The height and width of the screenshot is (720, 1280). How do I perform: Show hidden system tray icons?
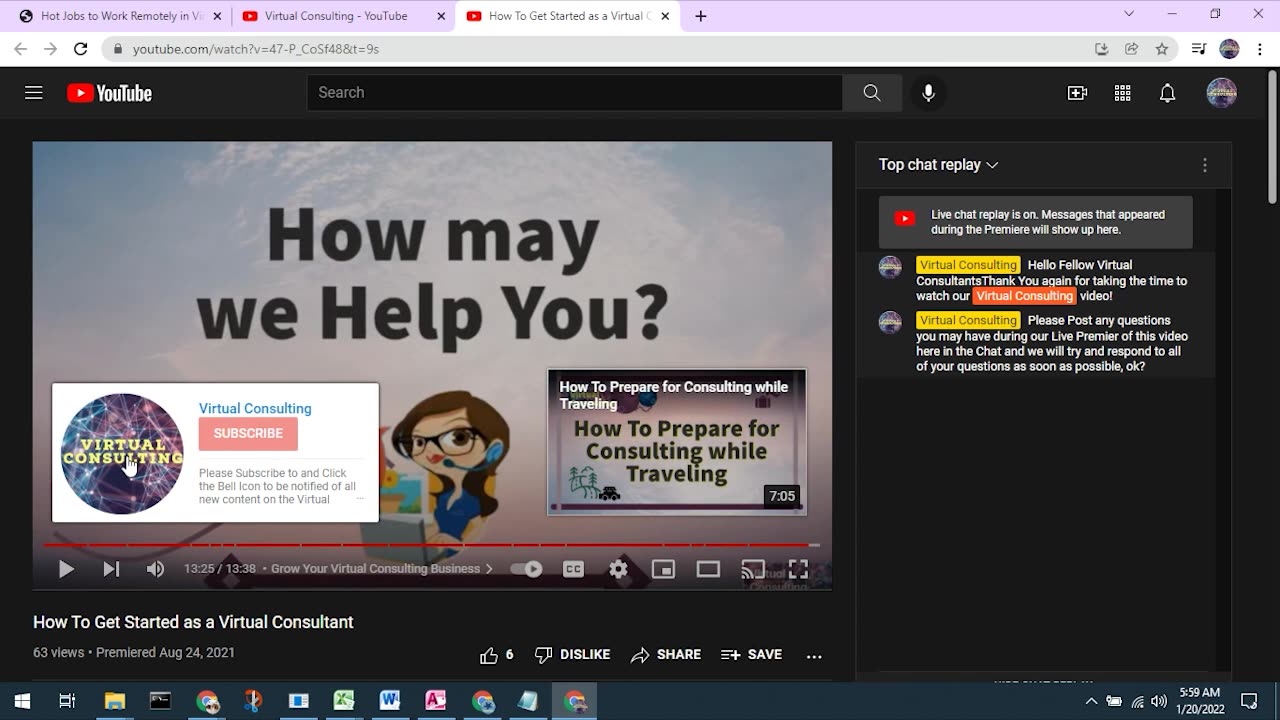click(x=1091, y=701)
